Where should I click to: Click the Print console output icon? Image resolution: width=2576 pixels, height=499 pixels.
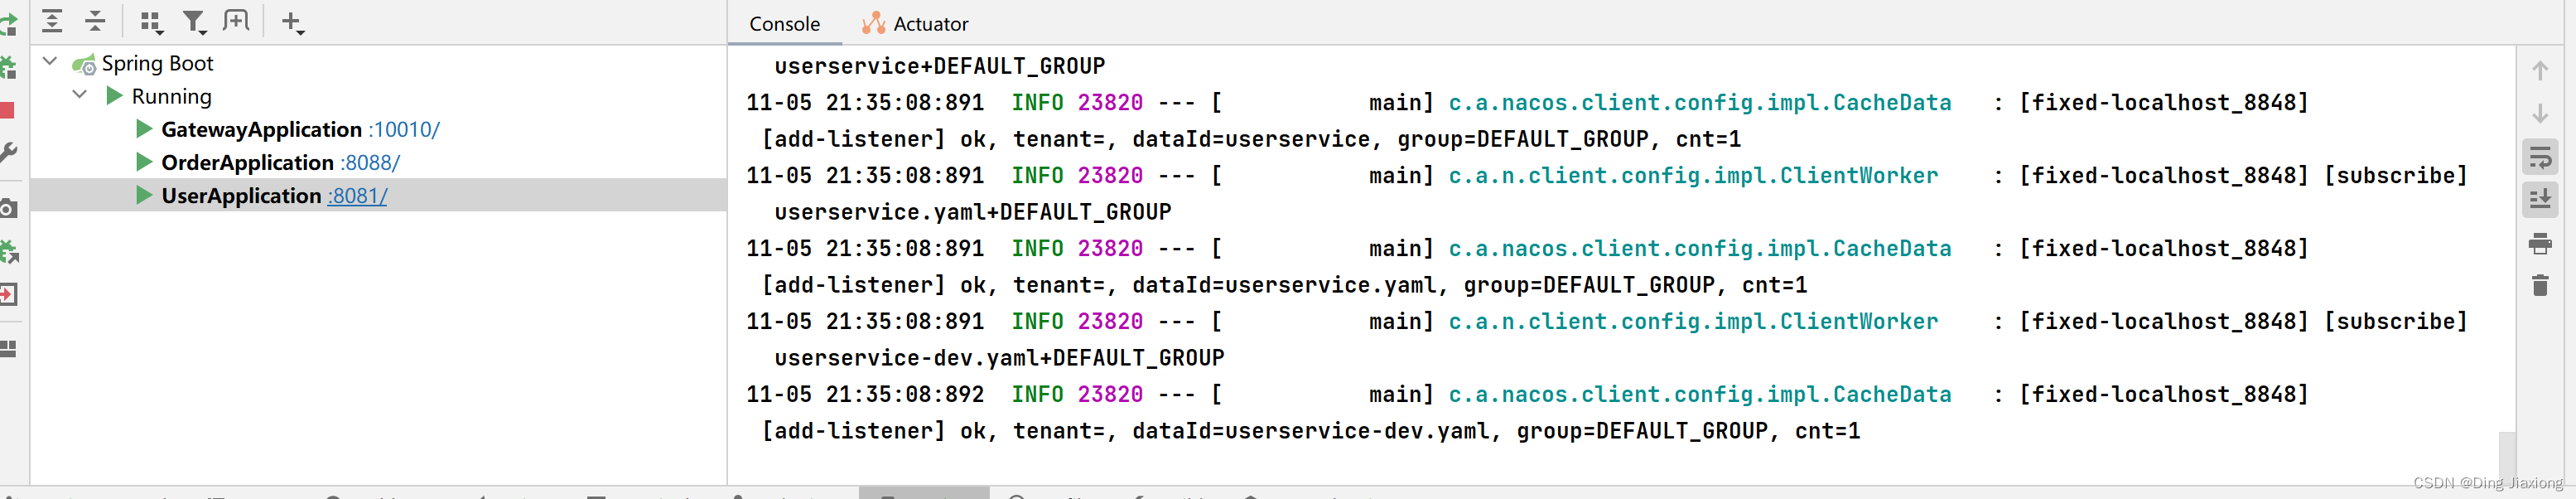tap(2540, 243)
